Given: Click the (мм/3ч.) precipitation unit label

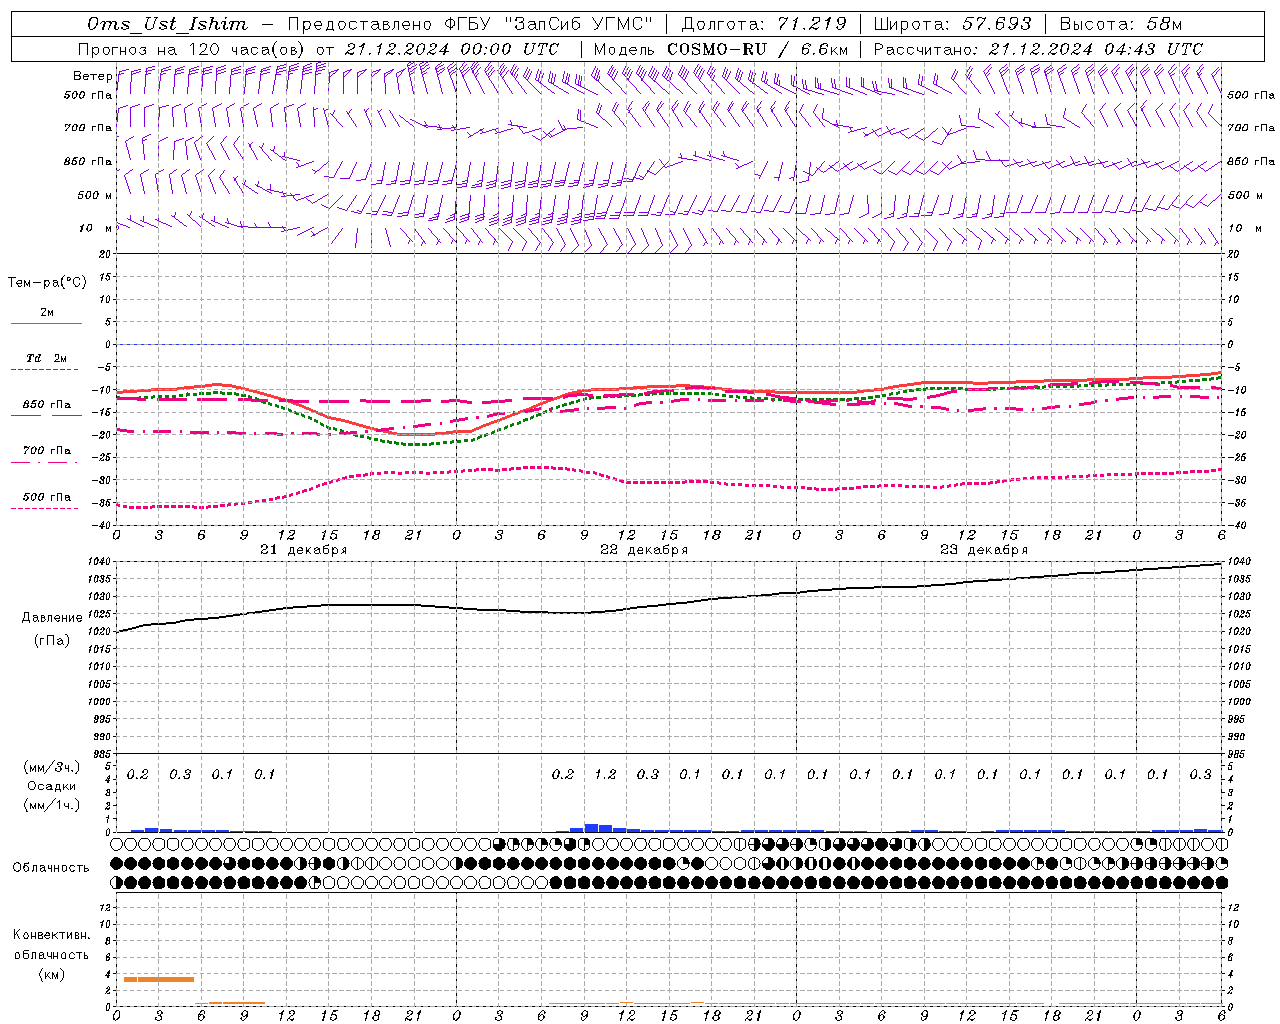Looking at the screenshot, I should pyautogui.click(x=52, y=767).
